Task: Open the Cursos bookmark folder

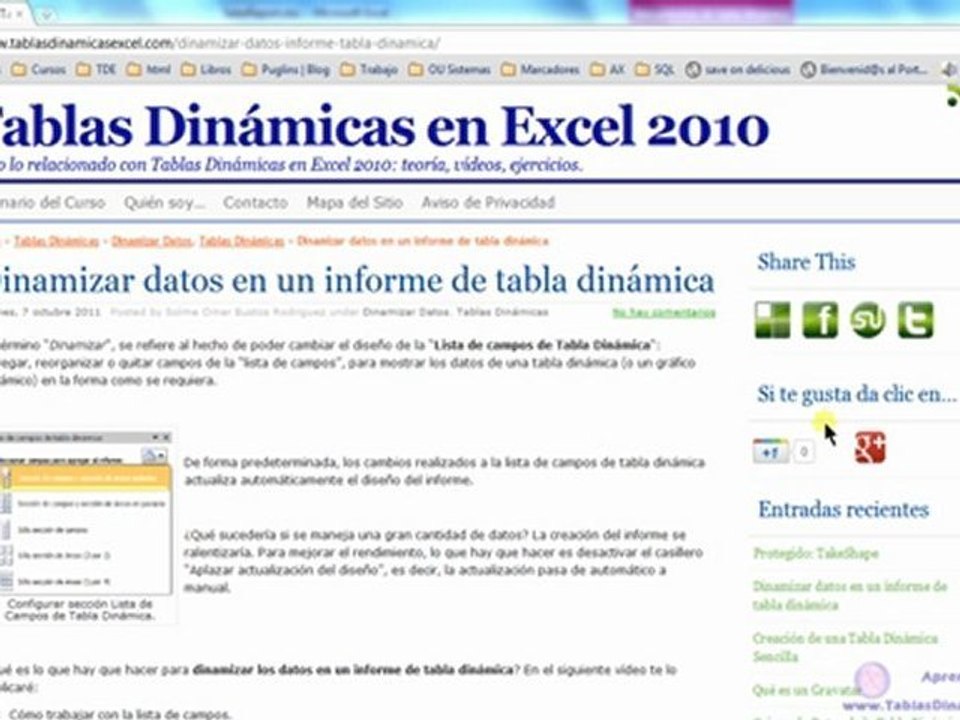Action: [x=39, y=70]
